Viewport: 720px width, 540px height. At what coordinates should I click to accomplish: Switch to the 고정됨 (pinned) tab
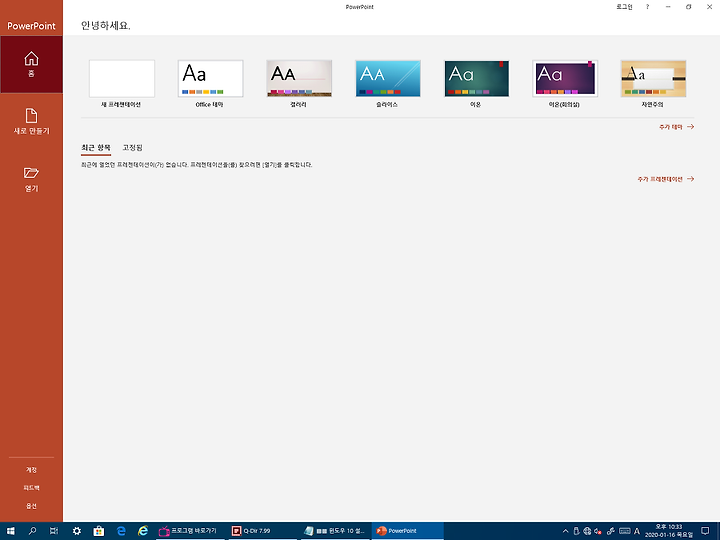[x=132, y=147]
